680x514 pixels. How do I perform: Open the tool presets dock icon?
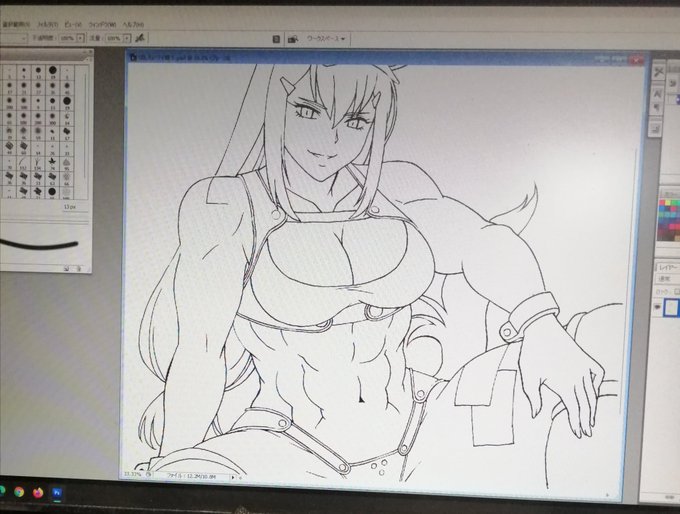pyautogui.click(x=659, y=72)
